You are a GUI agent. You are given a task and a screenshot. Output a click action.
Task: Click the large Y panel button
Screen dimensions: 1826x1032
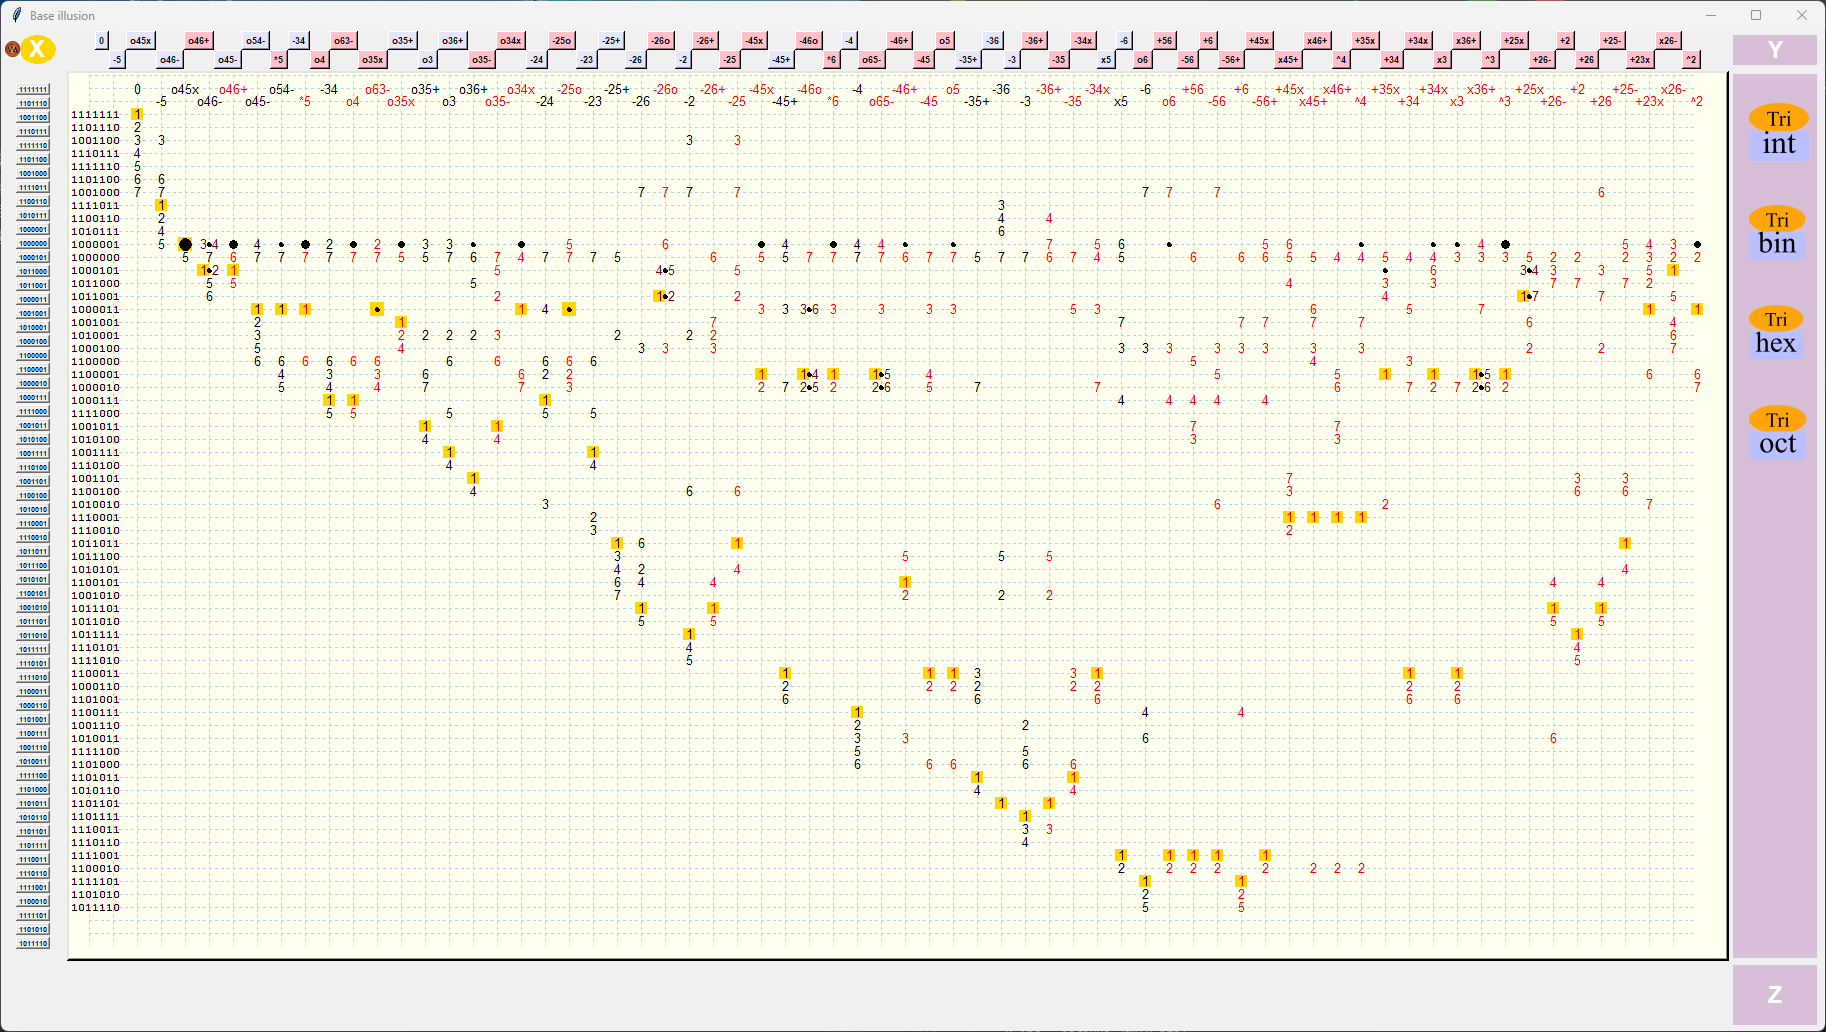[x=1775, y=50]
